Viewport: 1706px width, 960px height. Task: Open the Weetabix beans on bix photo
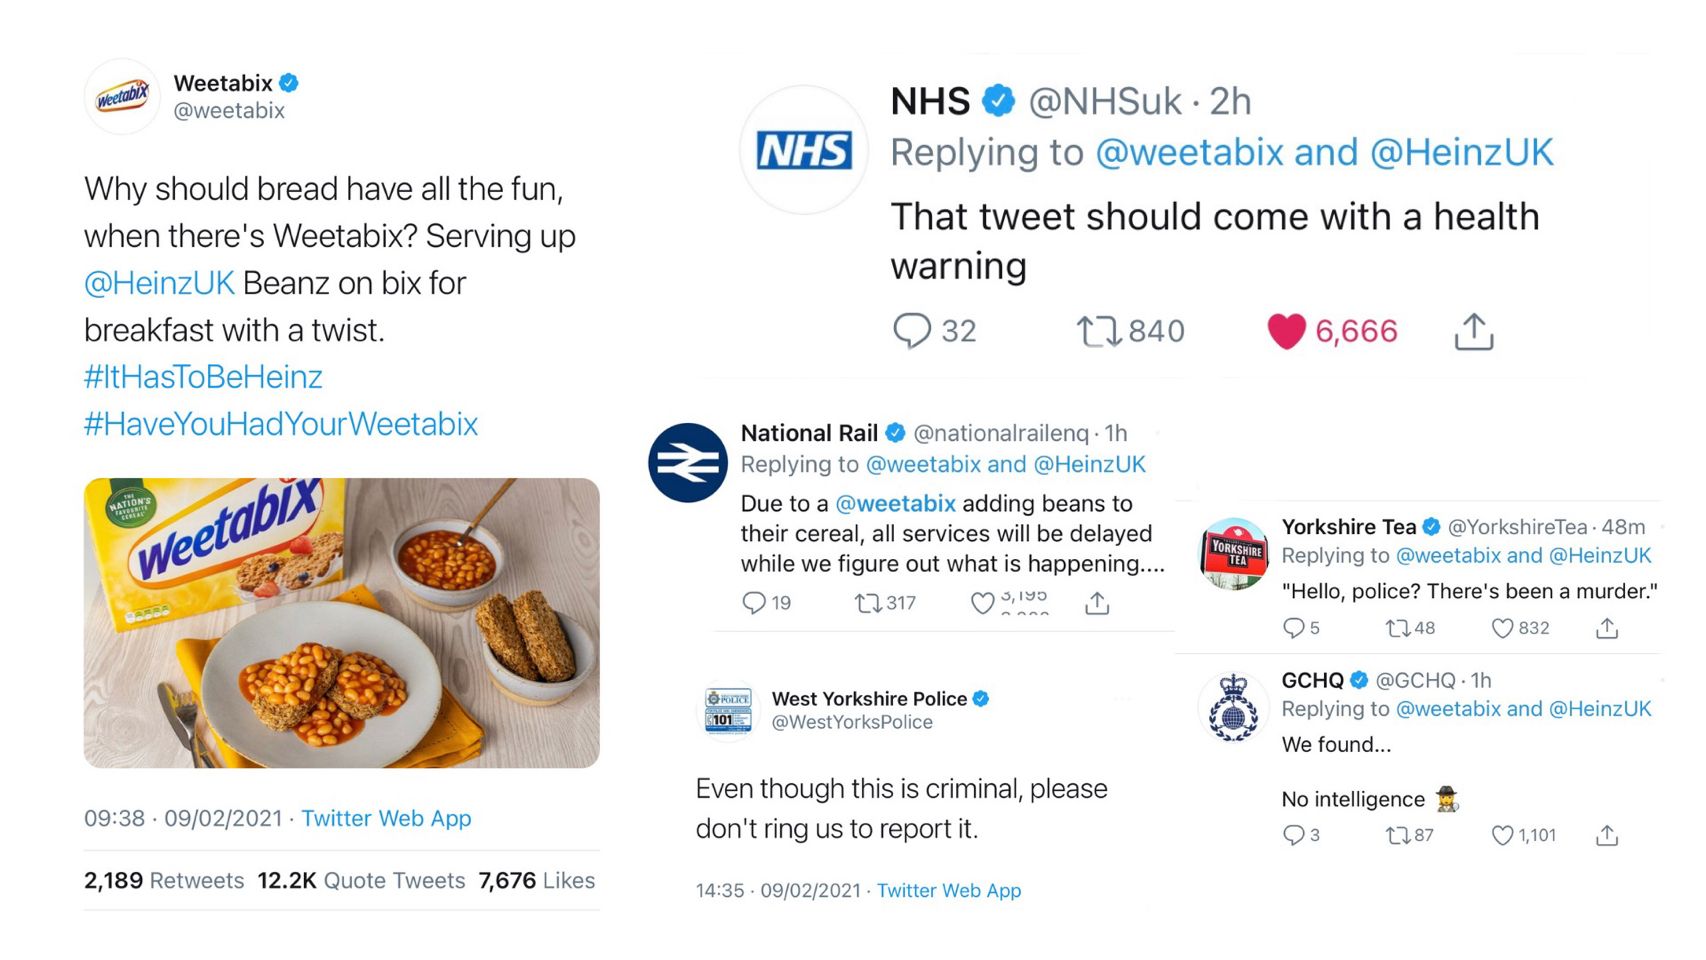click(x=342, y=623)
